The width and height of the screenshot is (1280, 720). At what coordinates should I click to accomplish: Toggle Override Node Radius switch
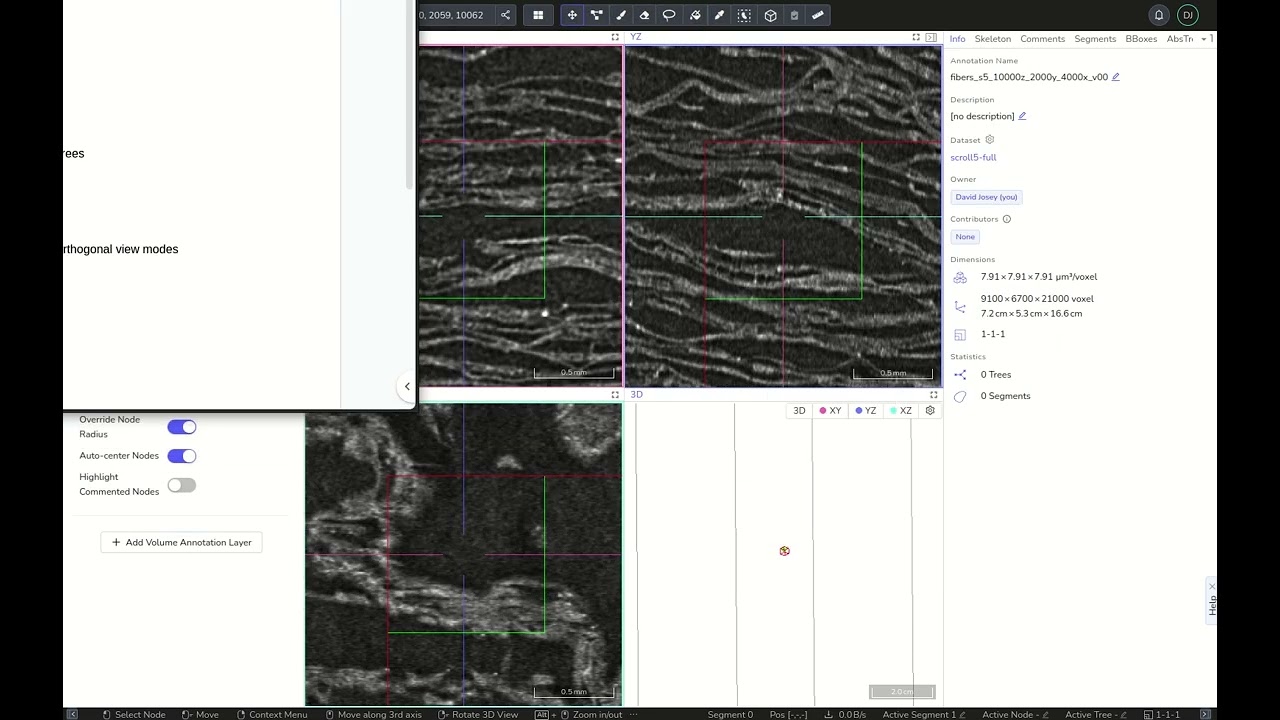(x=182, y=427)
